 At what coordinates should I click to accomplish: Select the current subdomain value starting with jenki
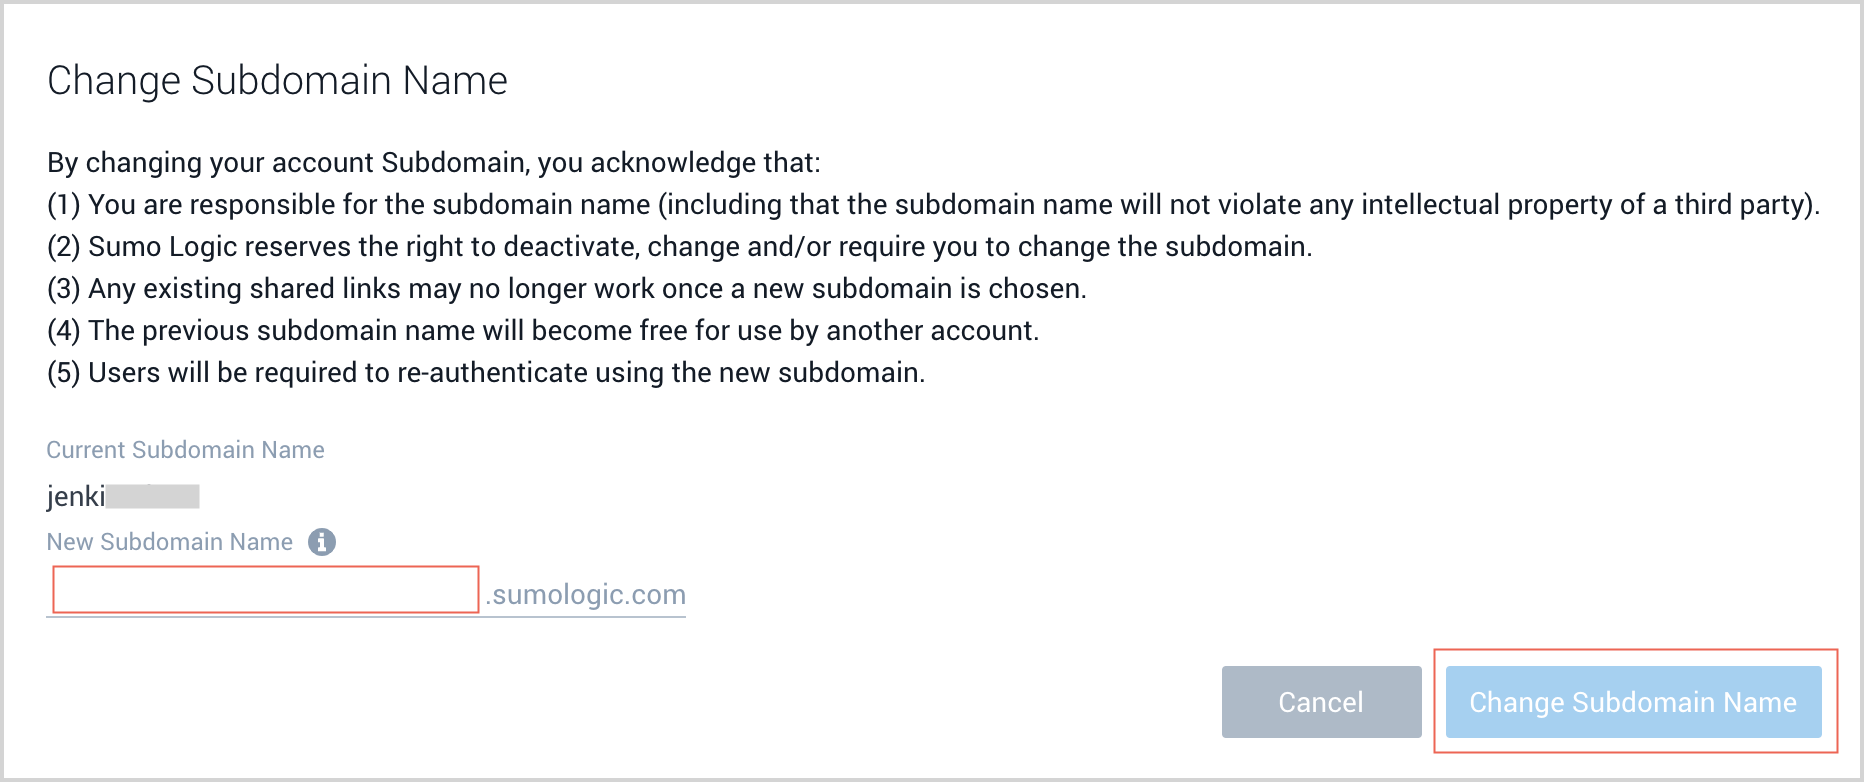(122, 495)
